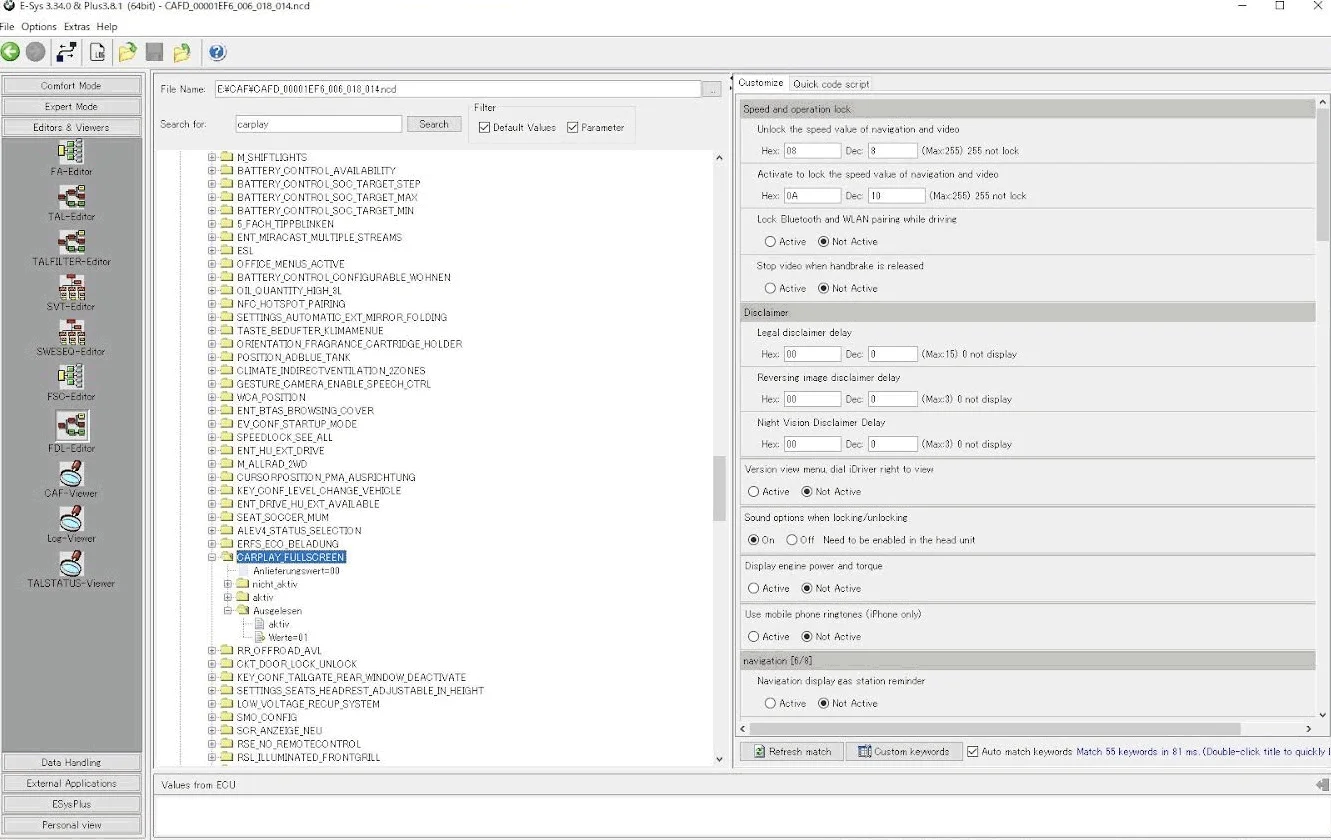This screenshot has width=1331, height=840.
Task: Open the Options menu
Action: [x=39, y=26]
